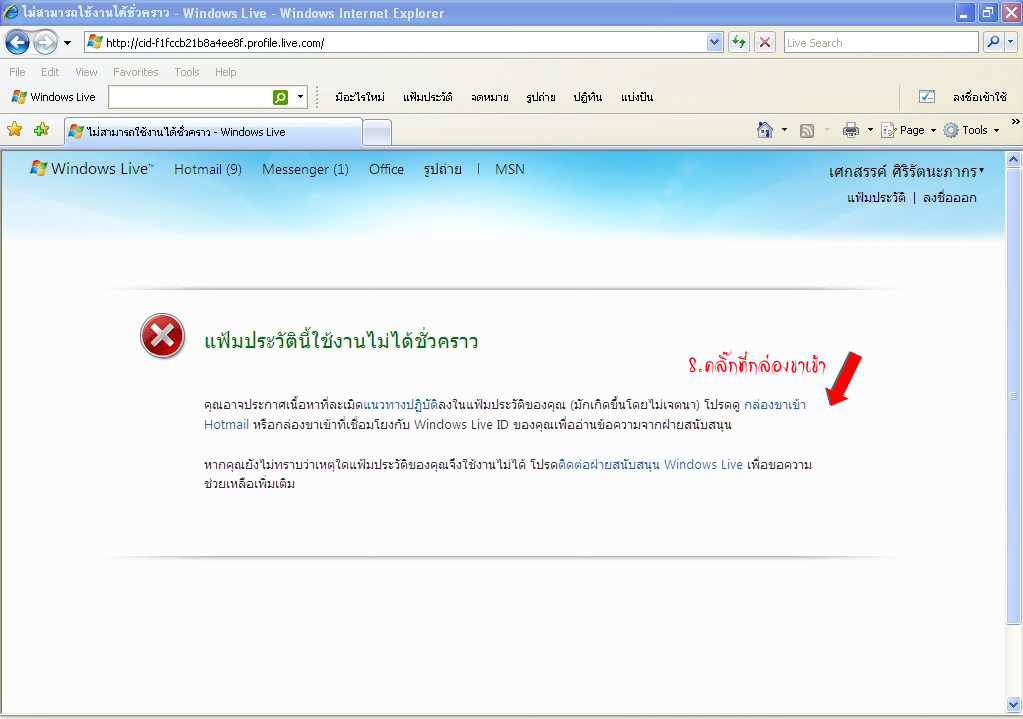Open the Help menu
The image size is (1023, 719).
pos(226,72)
